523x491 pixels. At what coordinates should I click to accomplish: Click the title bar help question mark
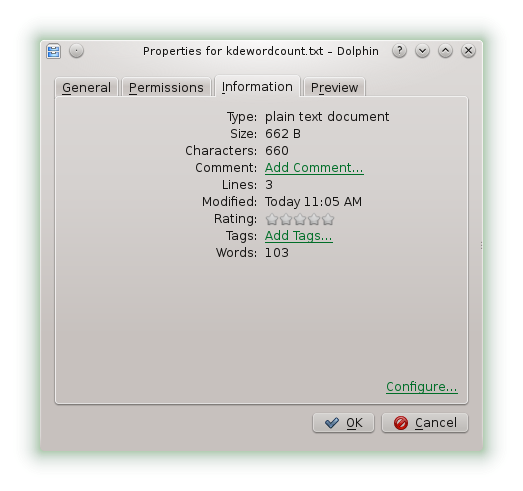coord(399,51)
